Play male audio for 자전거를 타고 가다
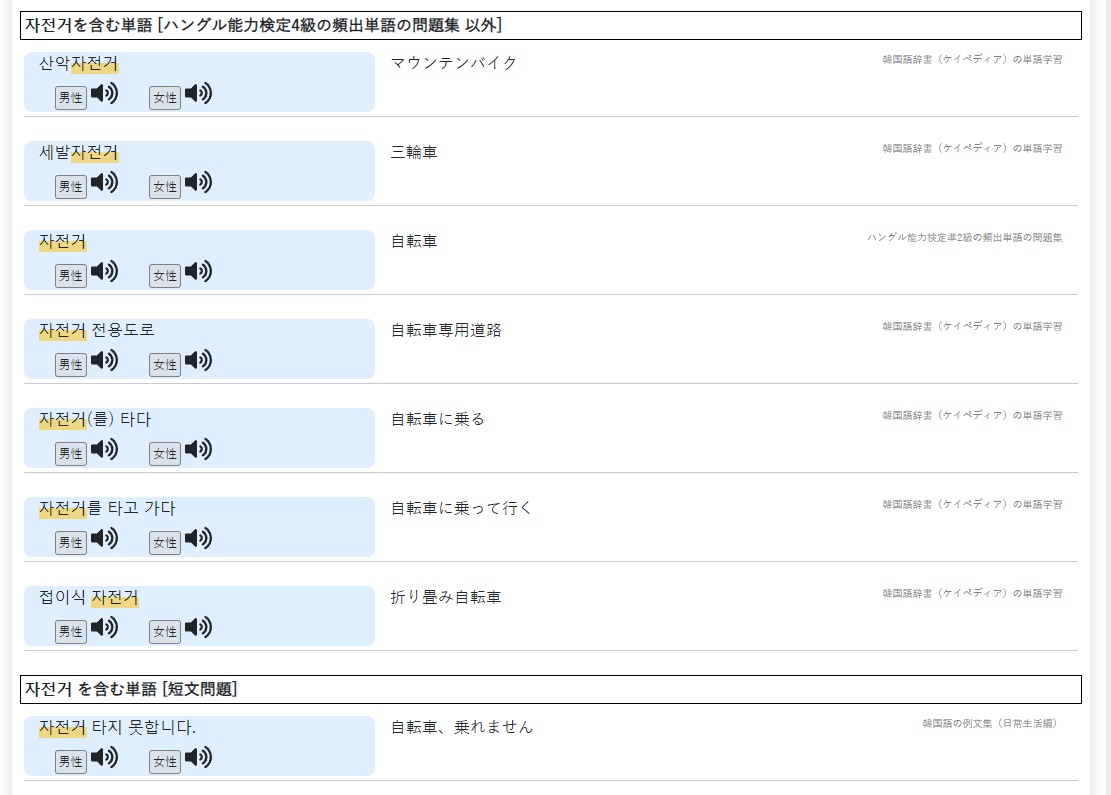This screenshot has height=795, width=1111. tap(105, 538)
